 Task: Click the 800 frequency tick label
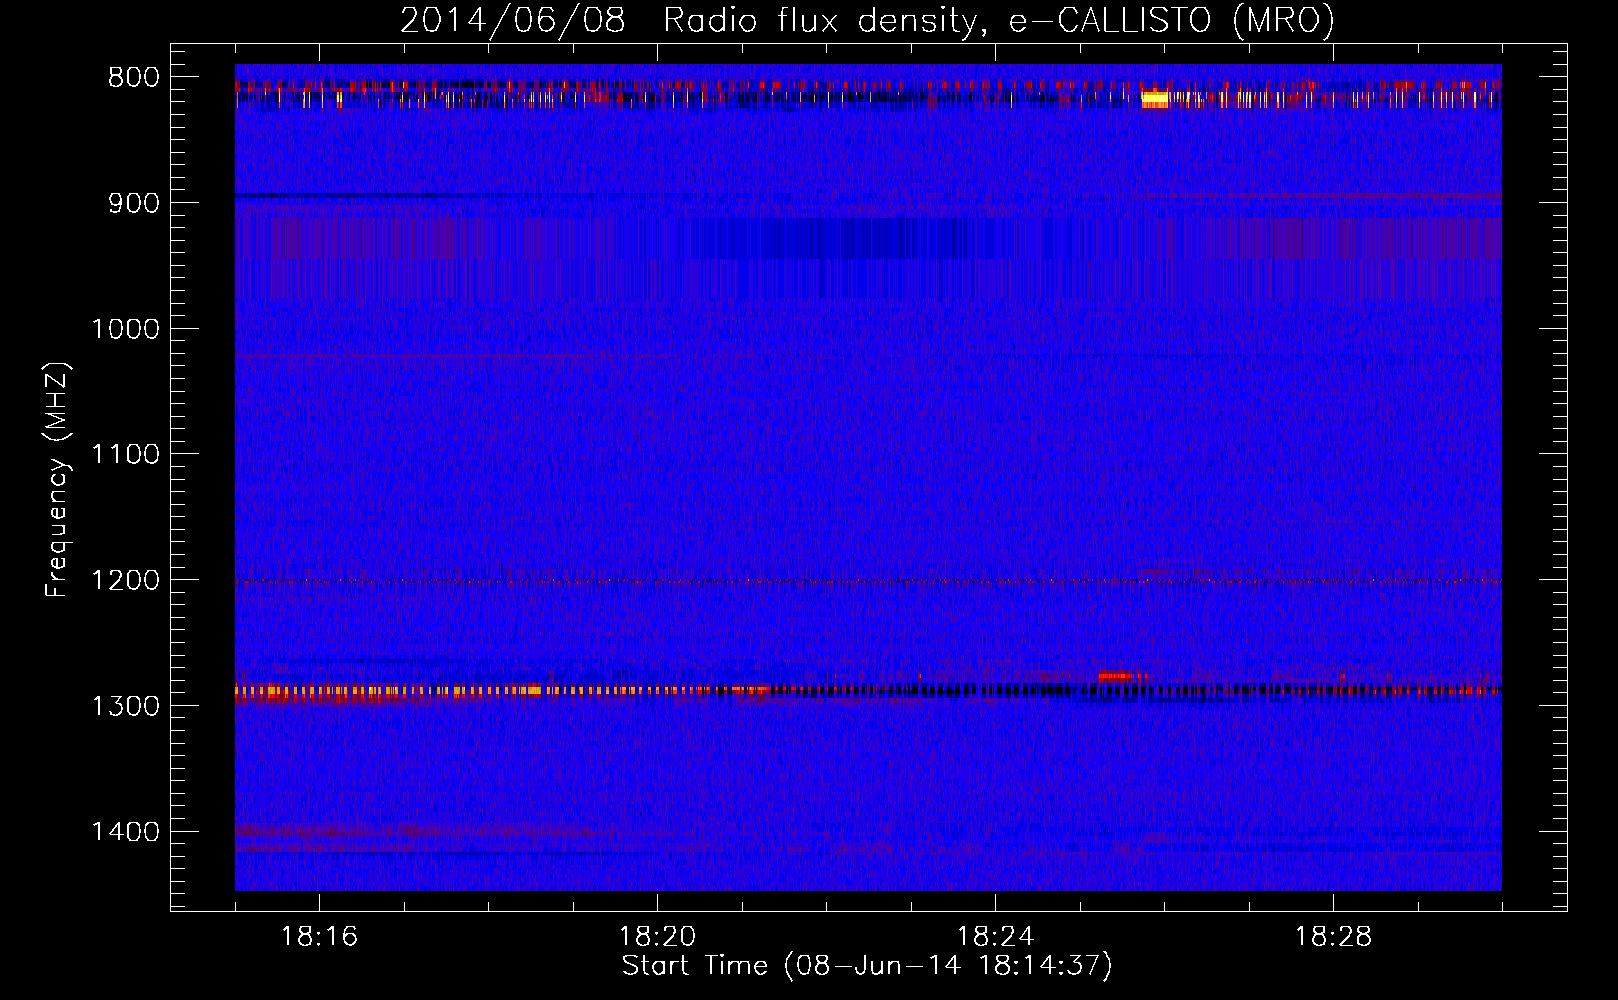(134, 78)
